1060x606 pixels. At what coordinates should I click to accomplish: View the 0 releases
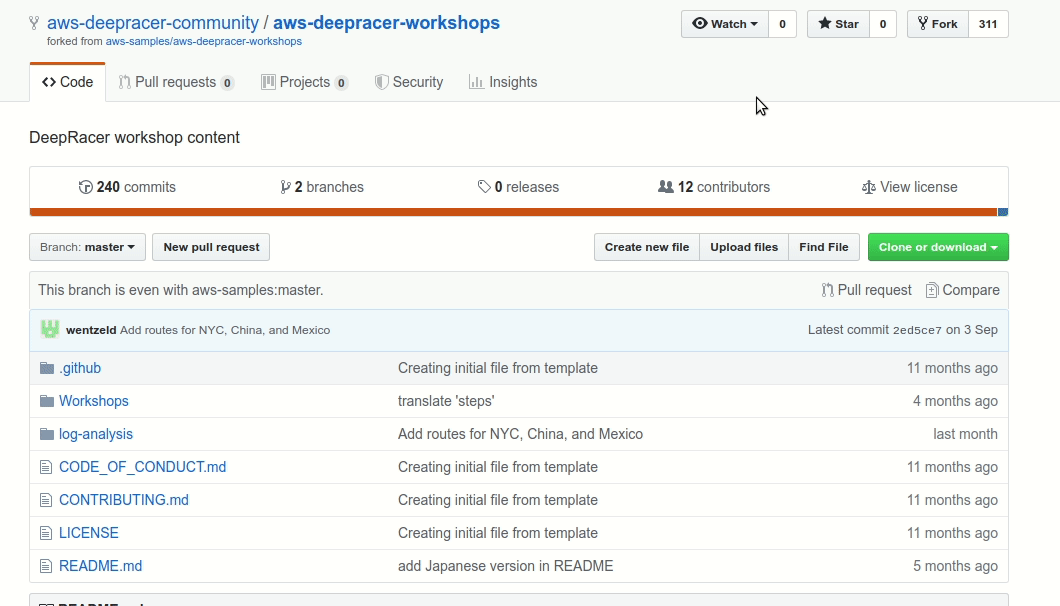coord(519,187)
